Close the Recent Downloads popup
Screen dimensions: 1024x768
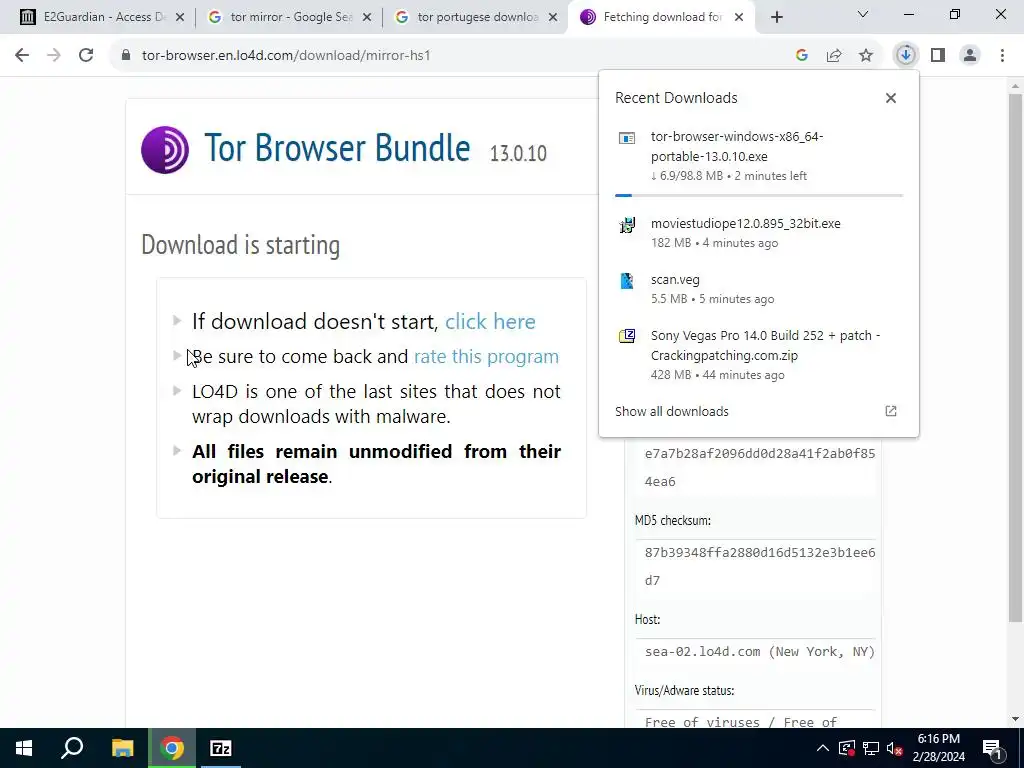[x=891, y=98]
